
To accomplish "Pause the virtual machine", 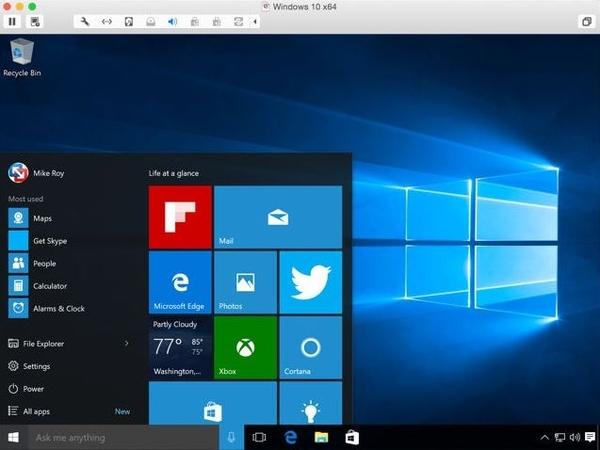I will [12, 21].
